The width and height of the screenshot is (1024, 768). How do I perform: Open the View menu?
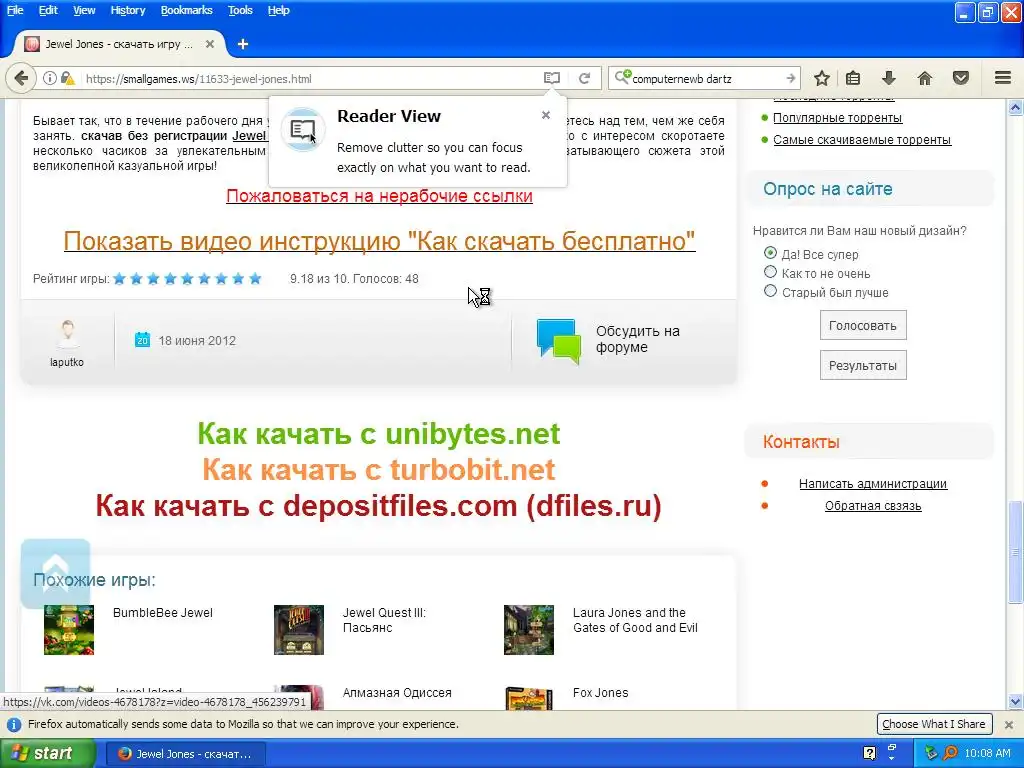pyautogui.click(x=84, y=10)
